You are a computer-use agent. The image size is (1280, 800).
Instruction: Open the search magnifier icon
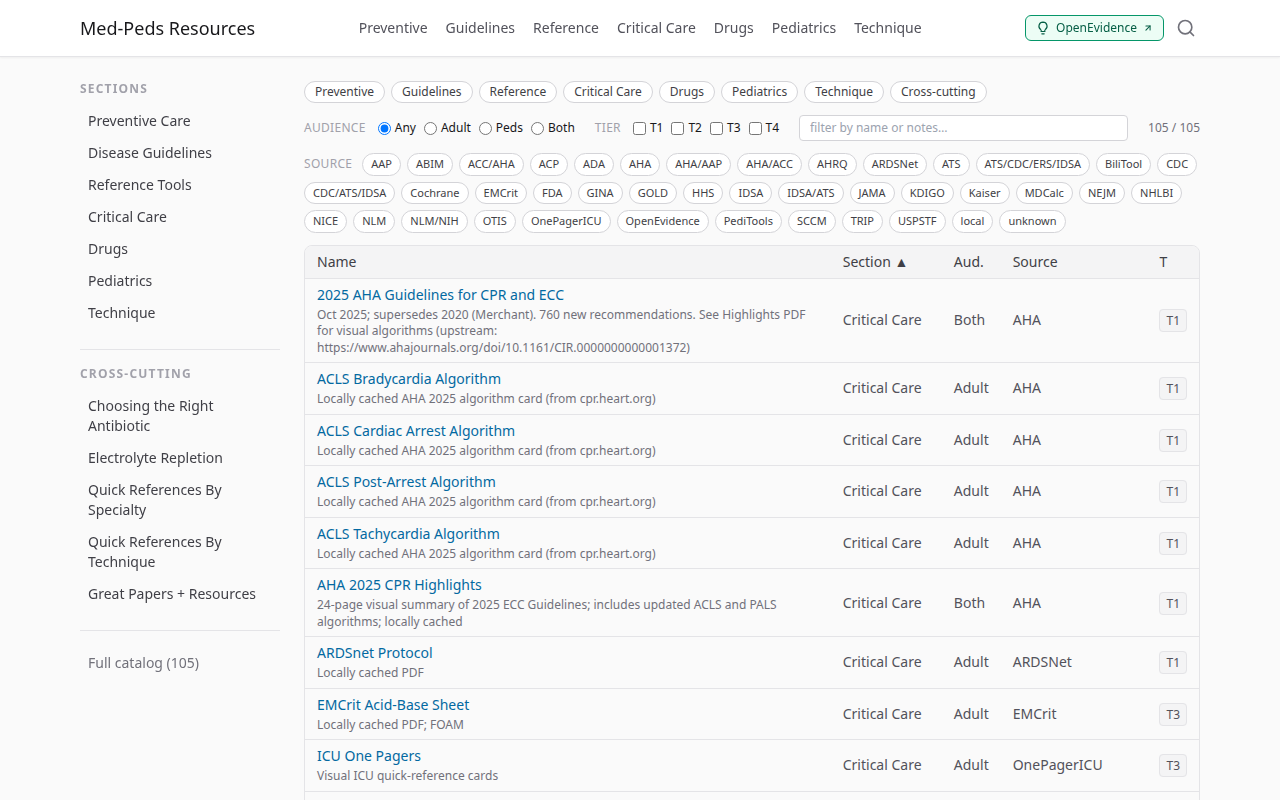pos(1186,28)
